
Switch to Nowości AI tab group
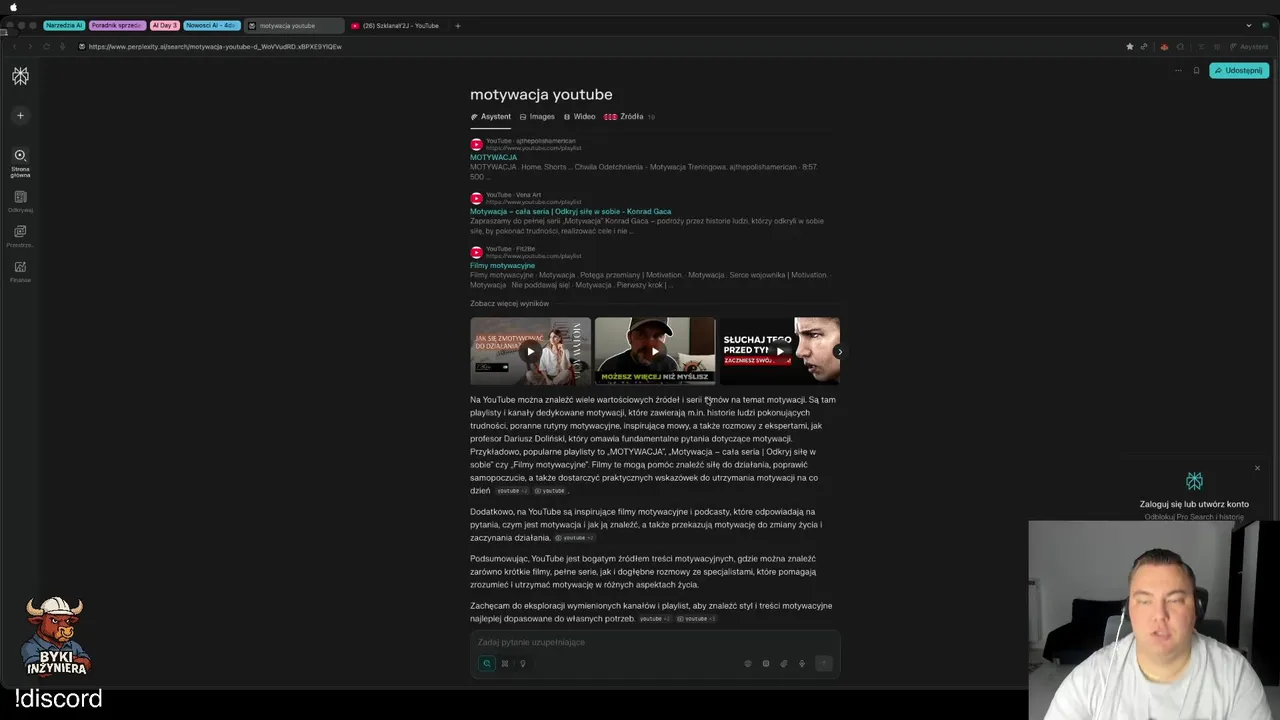pos(212,25)
